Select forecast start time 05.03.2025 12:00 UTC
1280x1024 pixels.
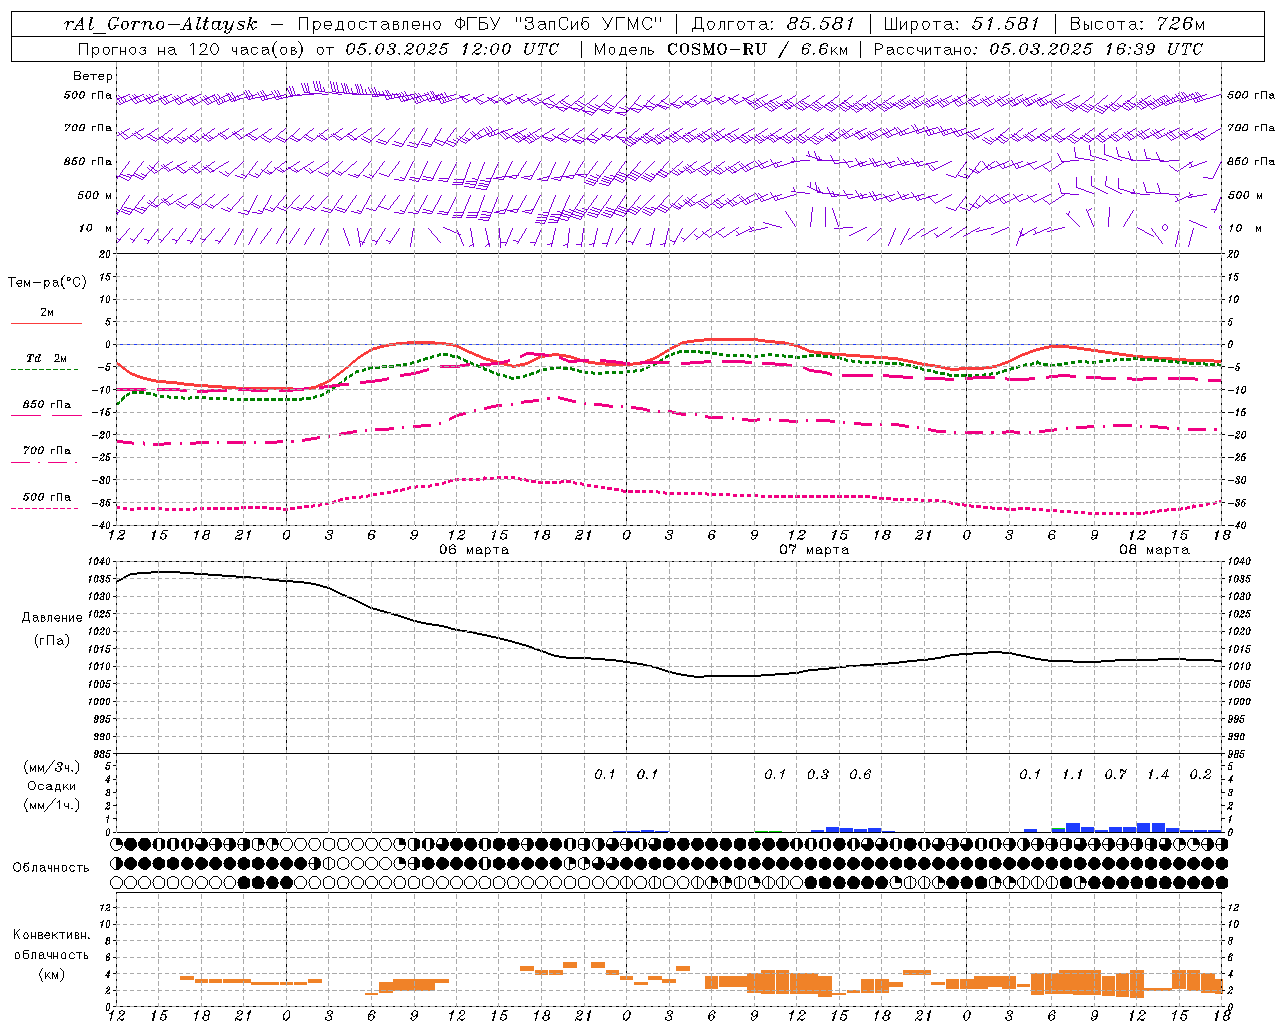(452, 49)
